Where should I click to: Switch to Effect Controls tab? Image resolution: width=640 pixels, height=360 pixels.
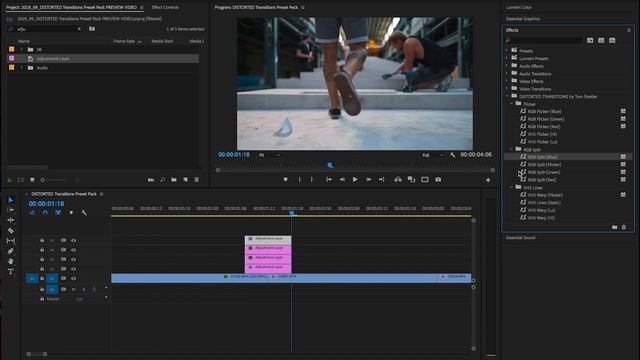[165, 7]
